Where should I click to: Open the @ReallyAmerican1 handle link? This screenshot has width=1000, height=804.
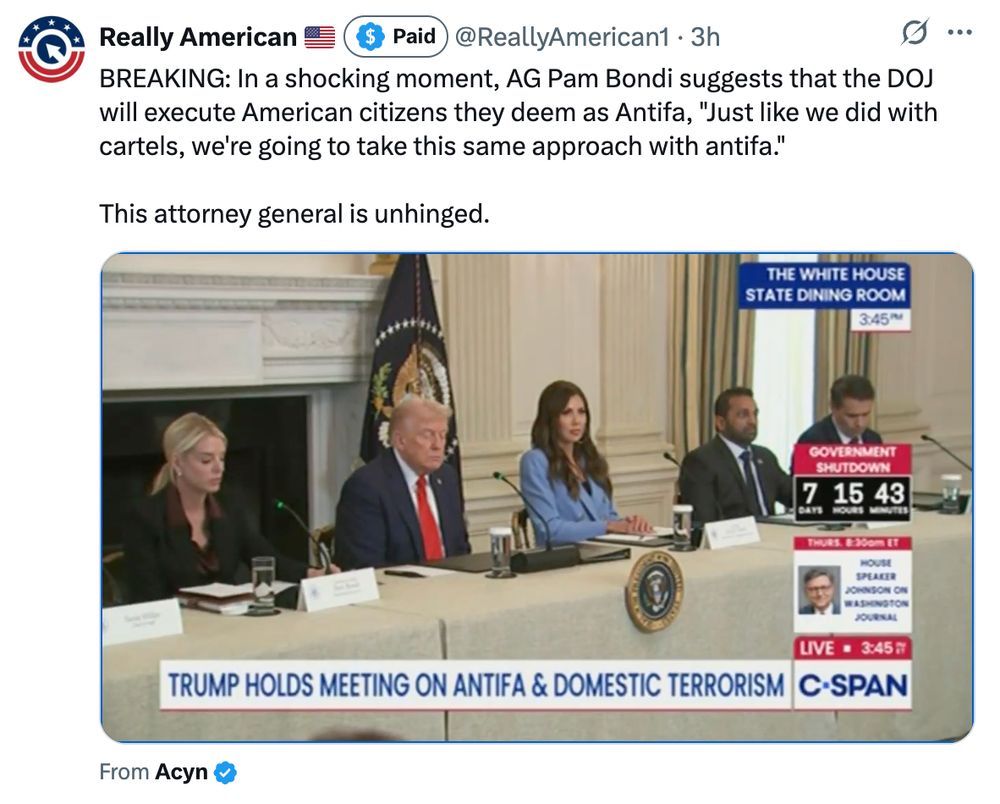[562, 37]
